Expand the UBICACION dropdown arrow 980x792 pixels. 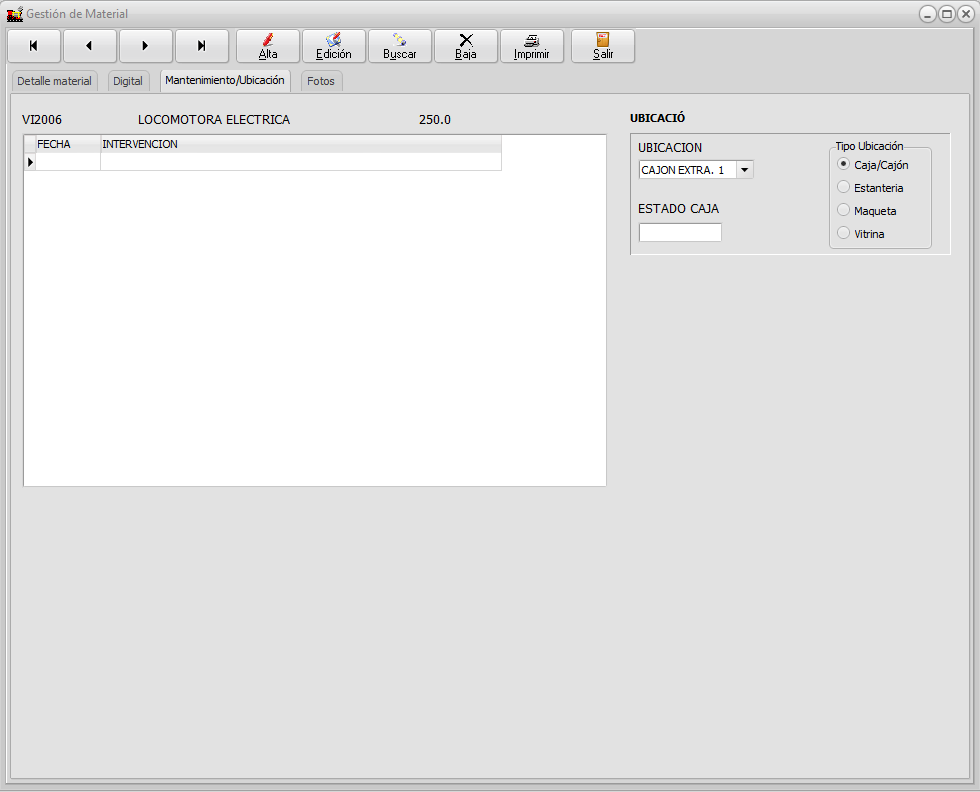[x=744, y=170]
